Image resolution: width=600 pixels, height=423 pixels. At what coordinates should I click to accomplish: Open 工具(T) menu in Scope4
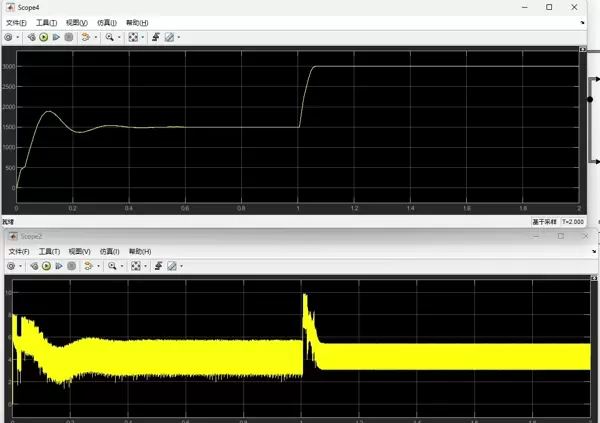click(x=46, y=22)
